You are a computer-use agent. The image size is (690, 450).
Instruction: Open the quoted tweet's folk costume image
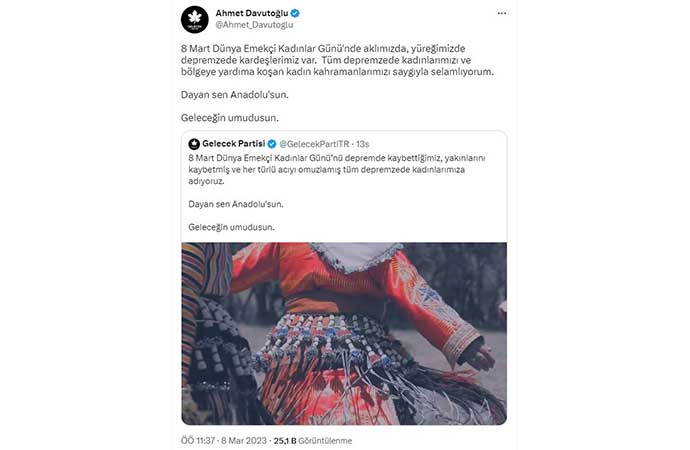[x=344, y=333]
